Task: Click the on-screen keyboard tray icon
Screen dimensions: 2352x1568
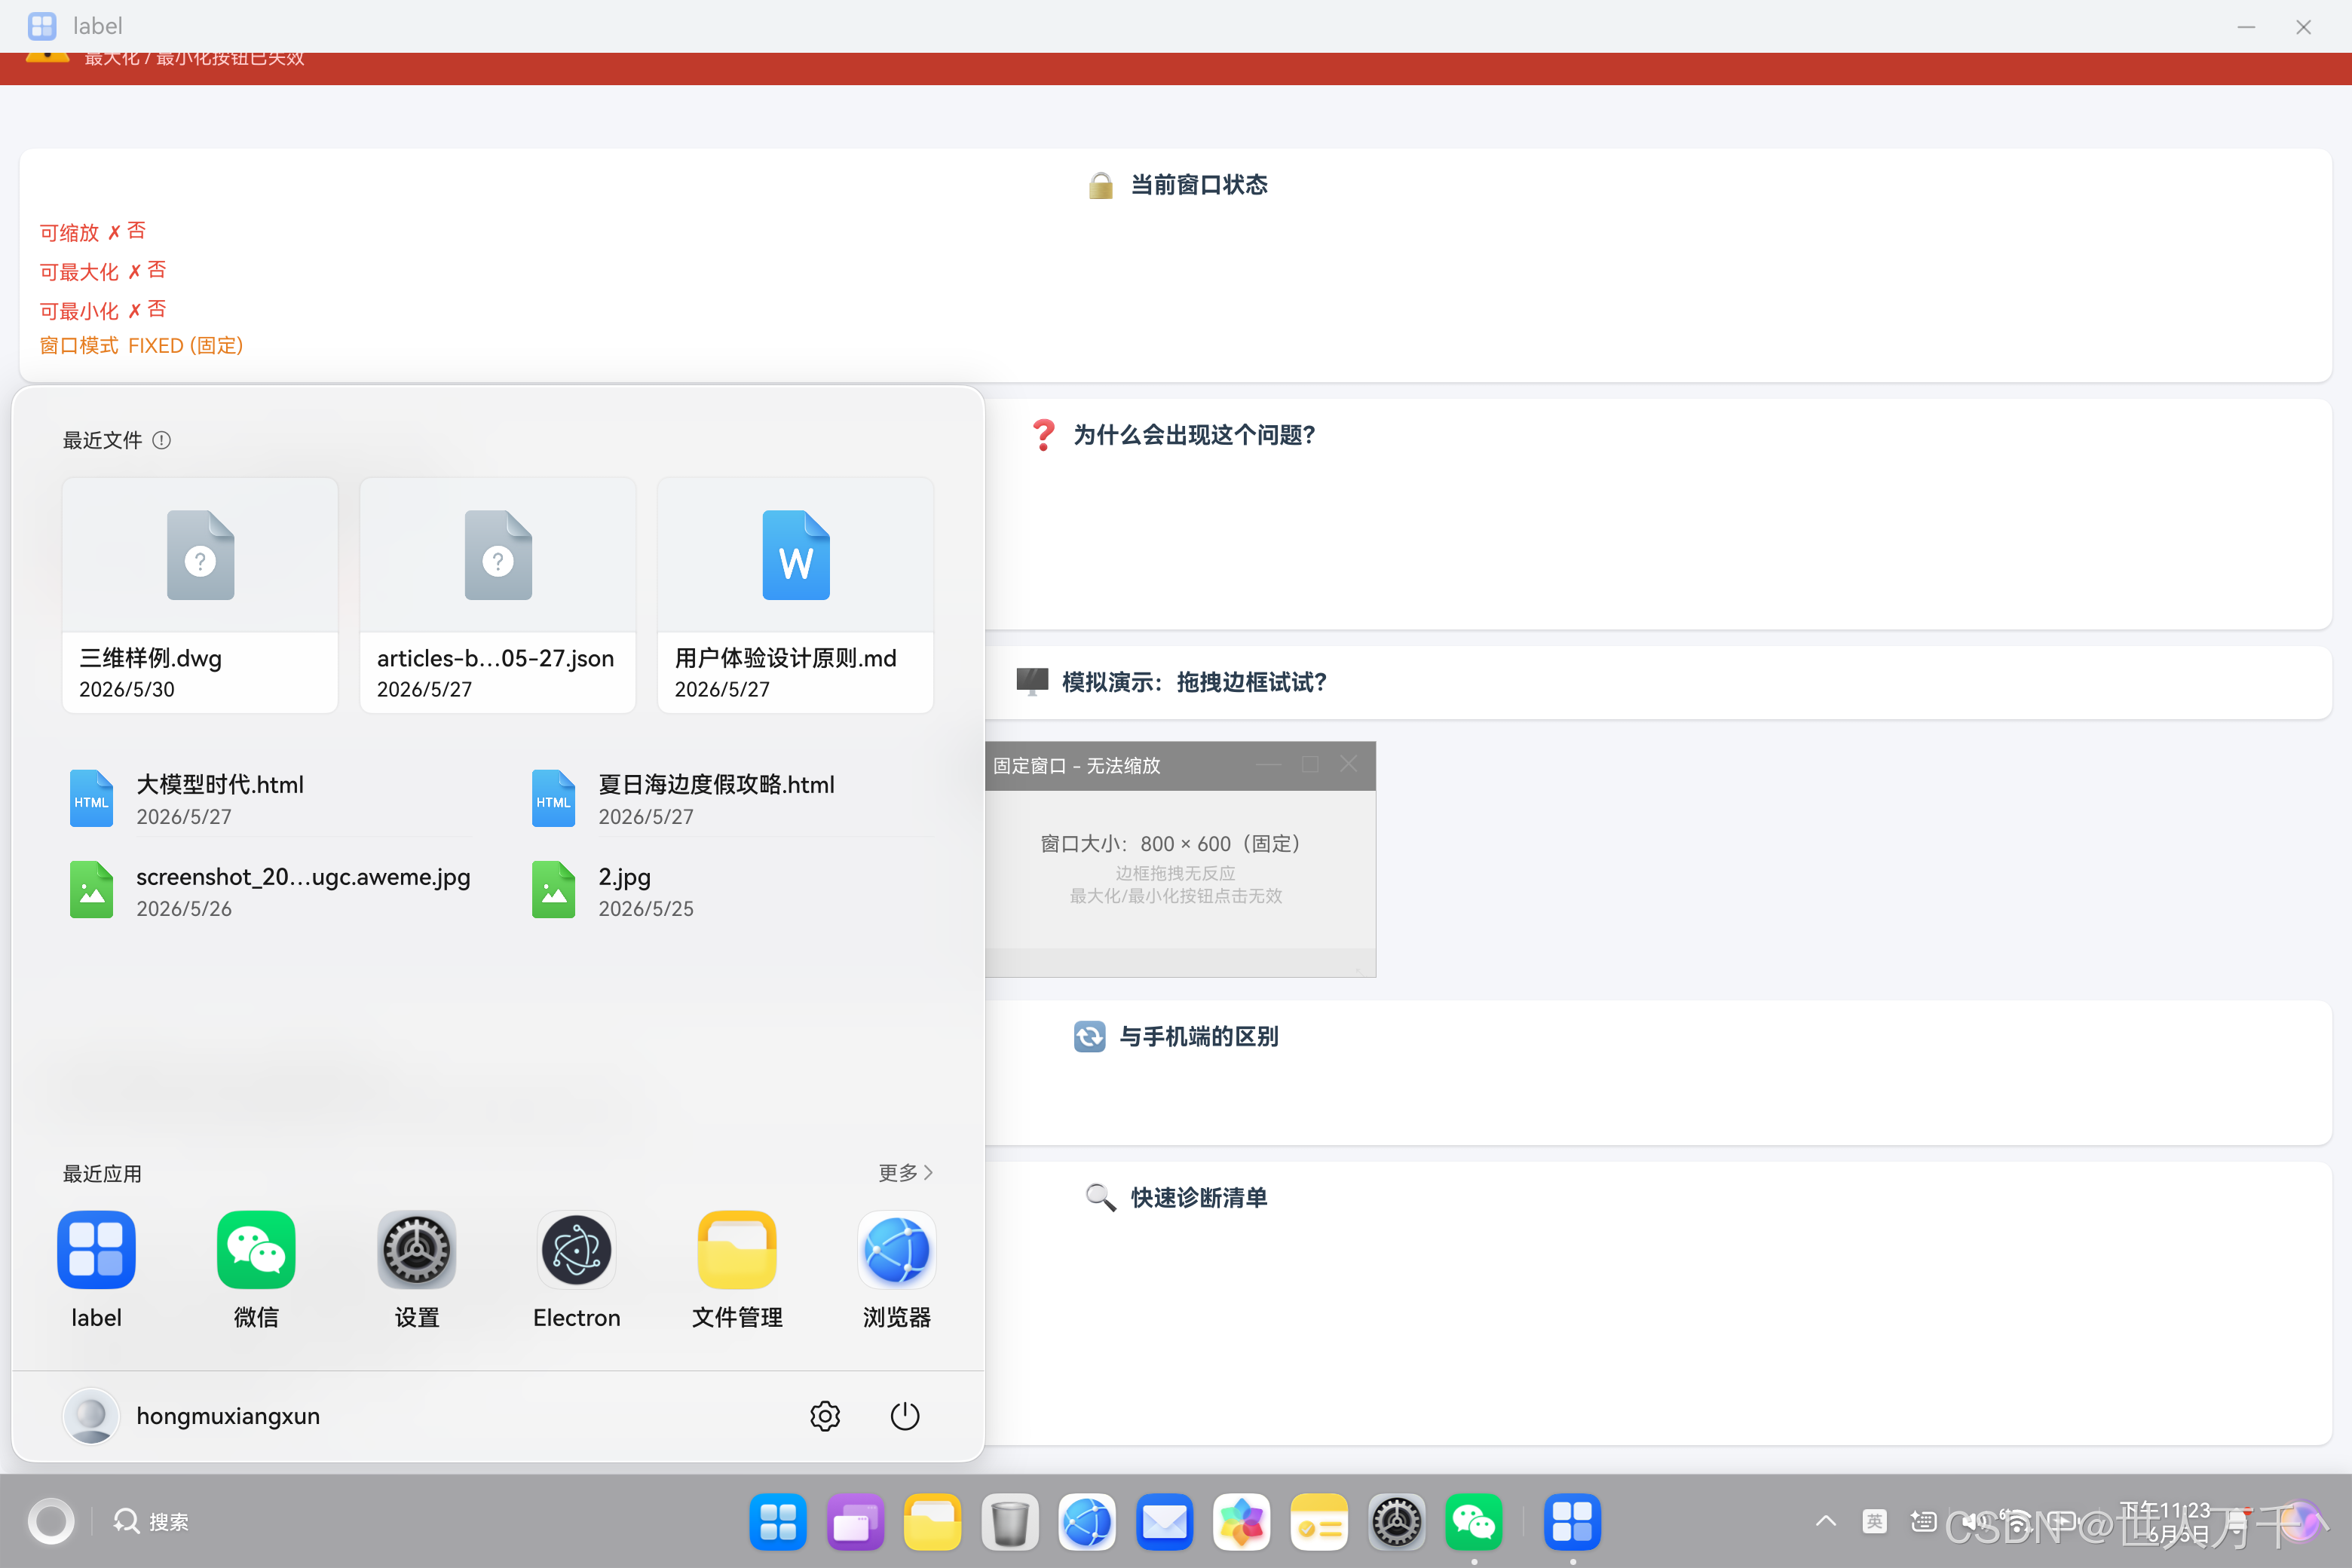Action: [x=1923, y=1521]
